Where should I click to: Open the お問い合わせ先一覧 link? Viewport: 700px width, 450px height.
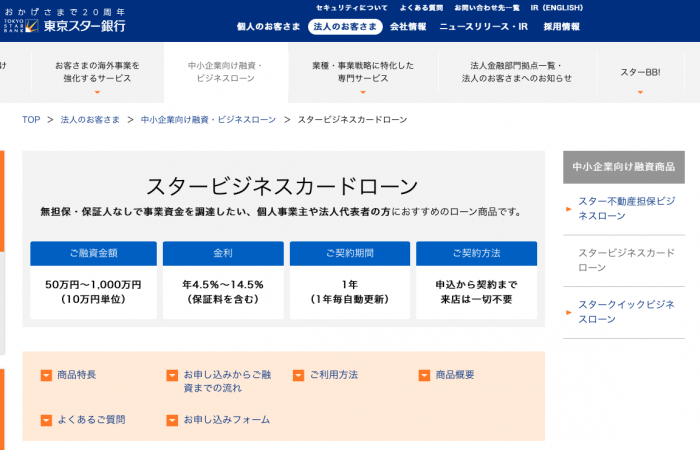pos(487,8)
